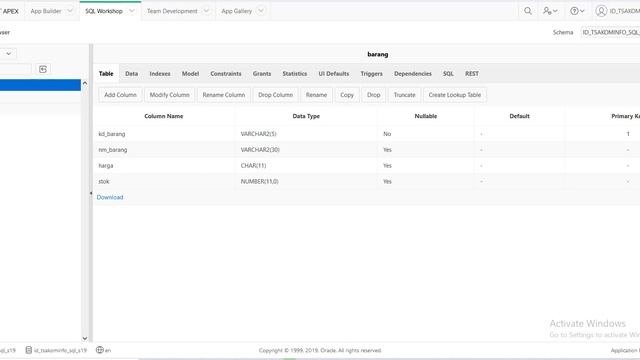The width and height of the screenshot is (640, 360).
Task: Switch to the UI Defaults tab
Action: click(333, 73)
